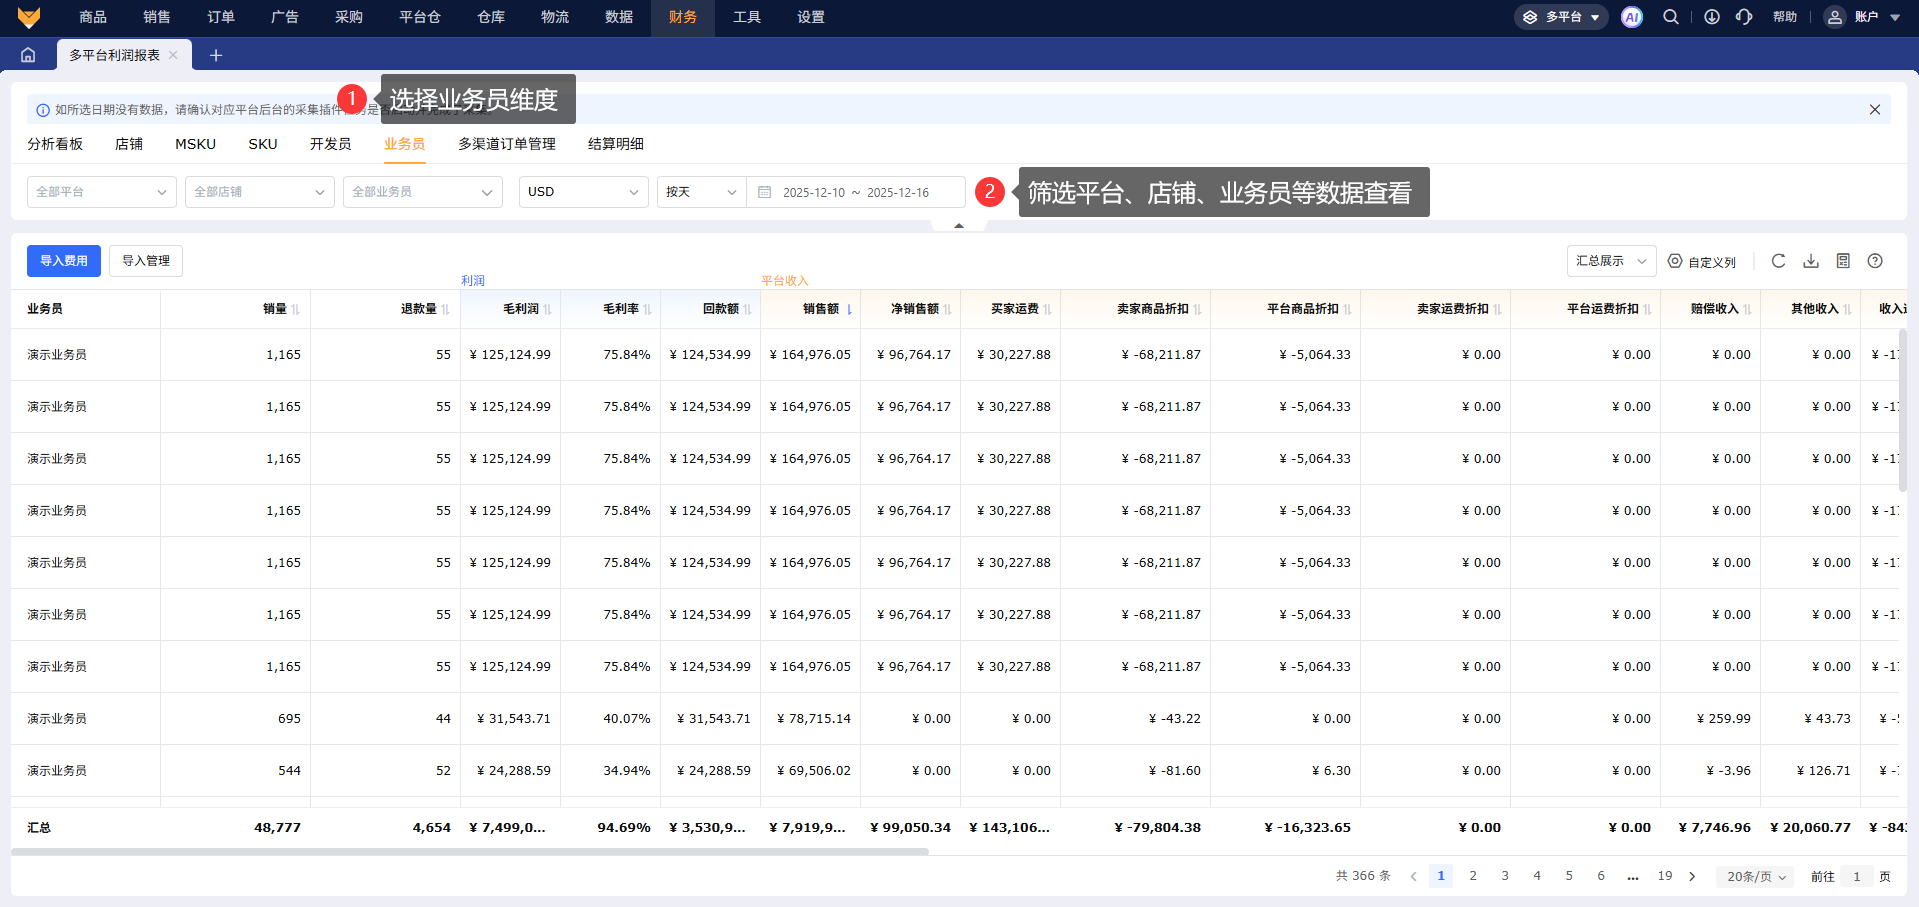The width and height of the screenshot is (1919, 907).
Task: Click the refresh icon above the table
Action: 1778,261
